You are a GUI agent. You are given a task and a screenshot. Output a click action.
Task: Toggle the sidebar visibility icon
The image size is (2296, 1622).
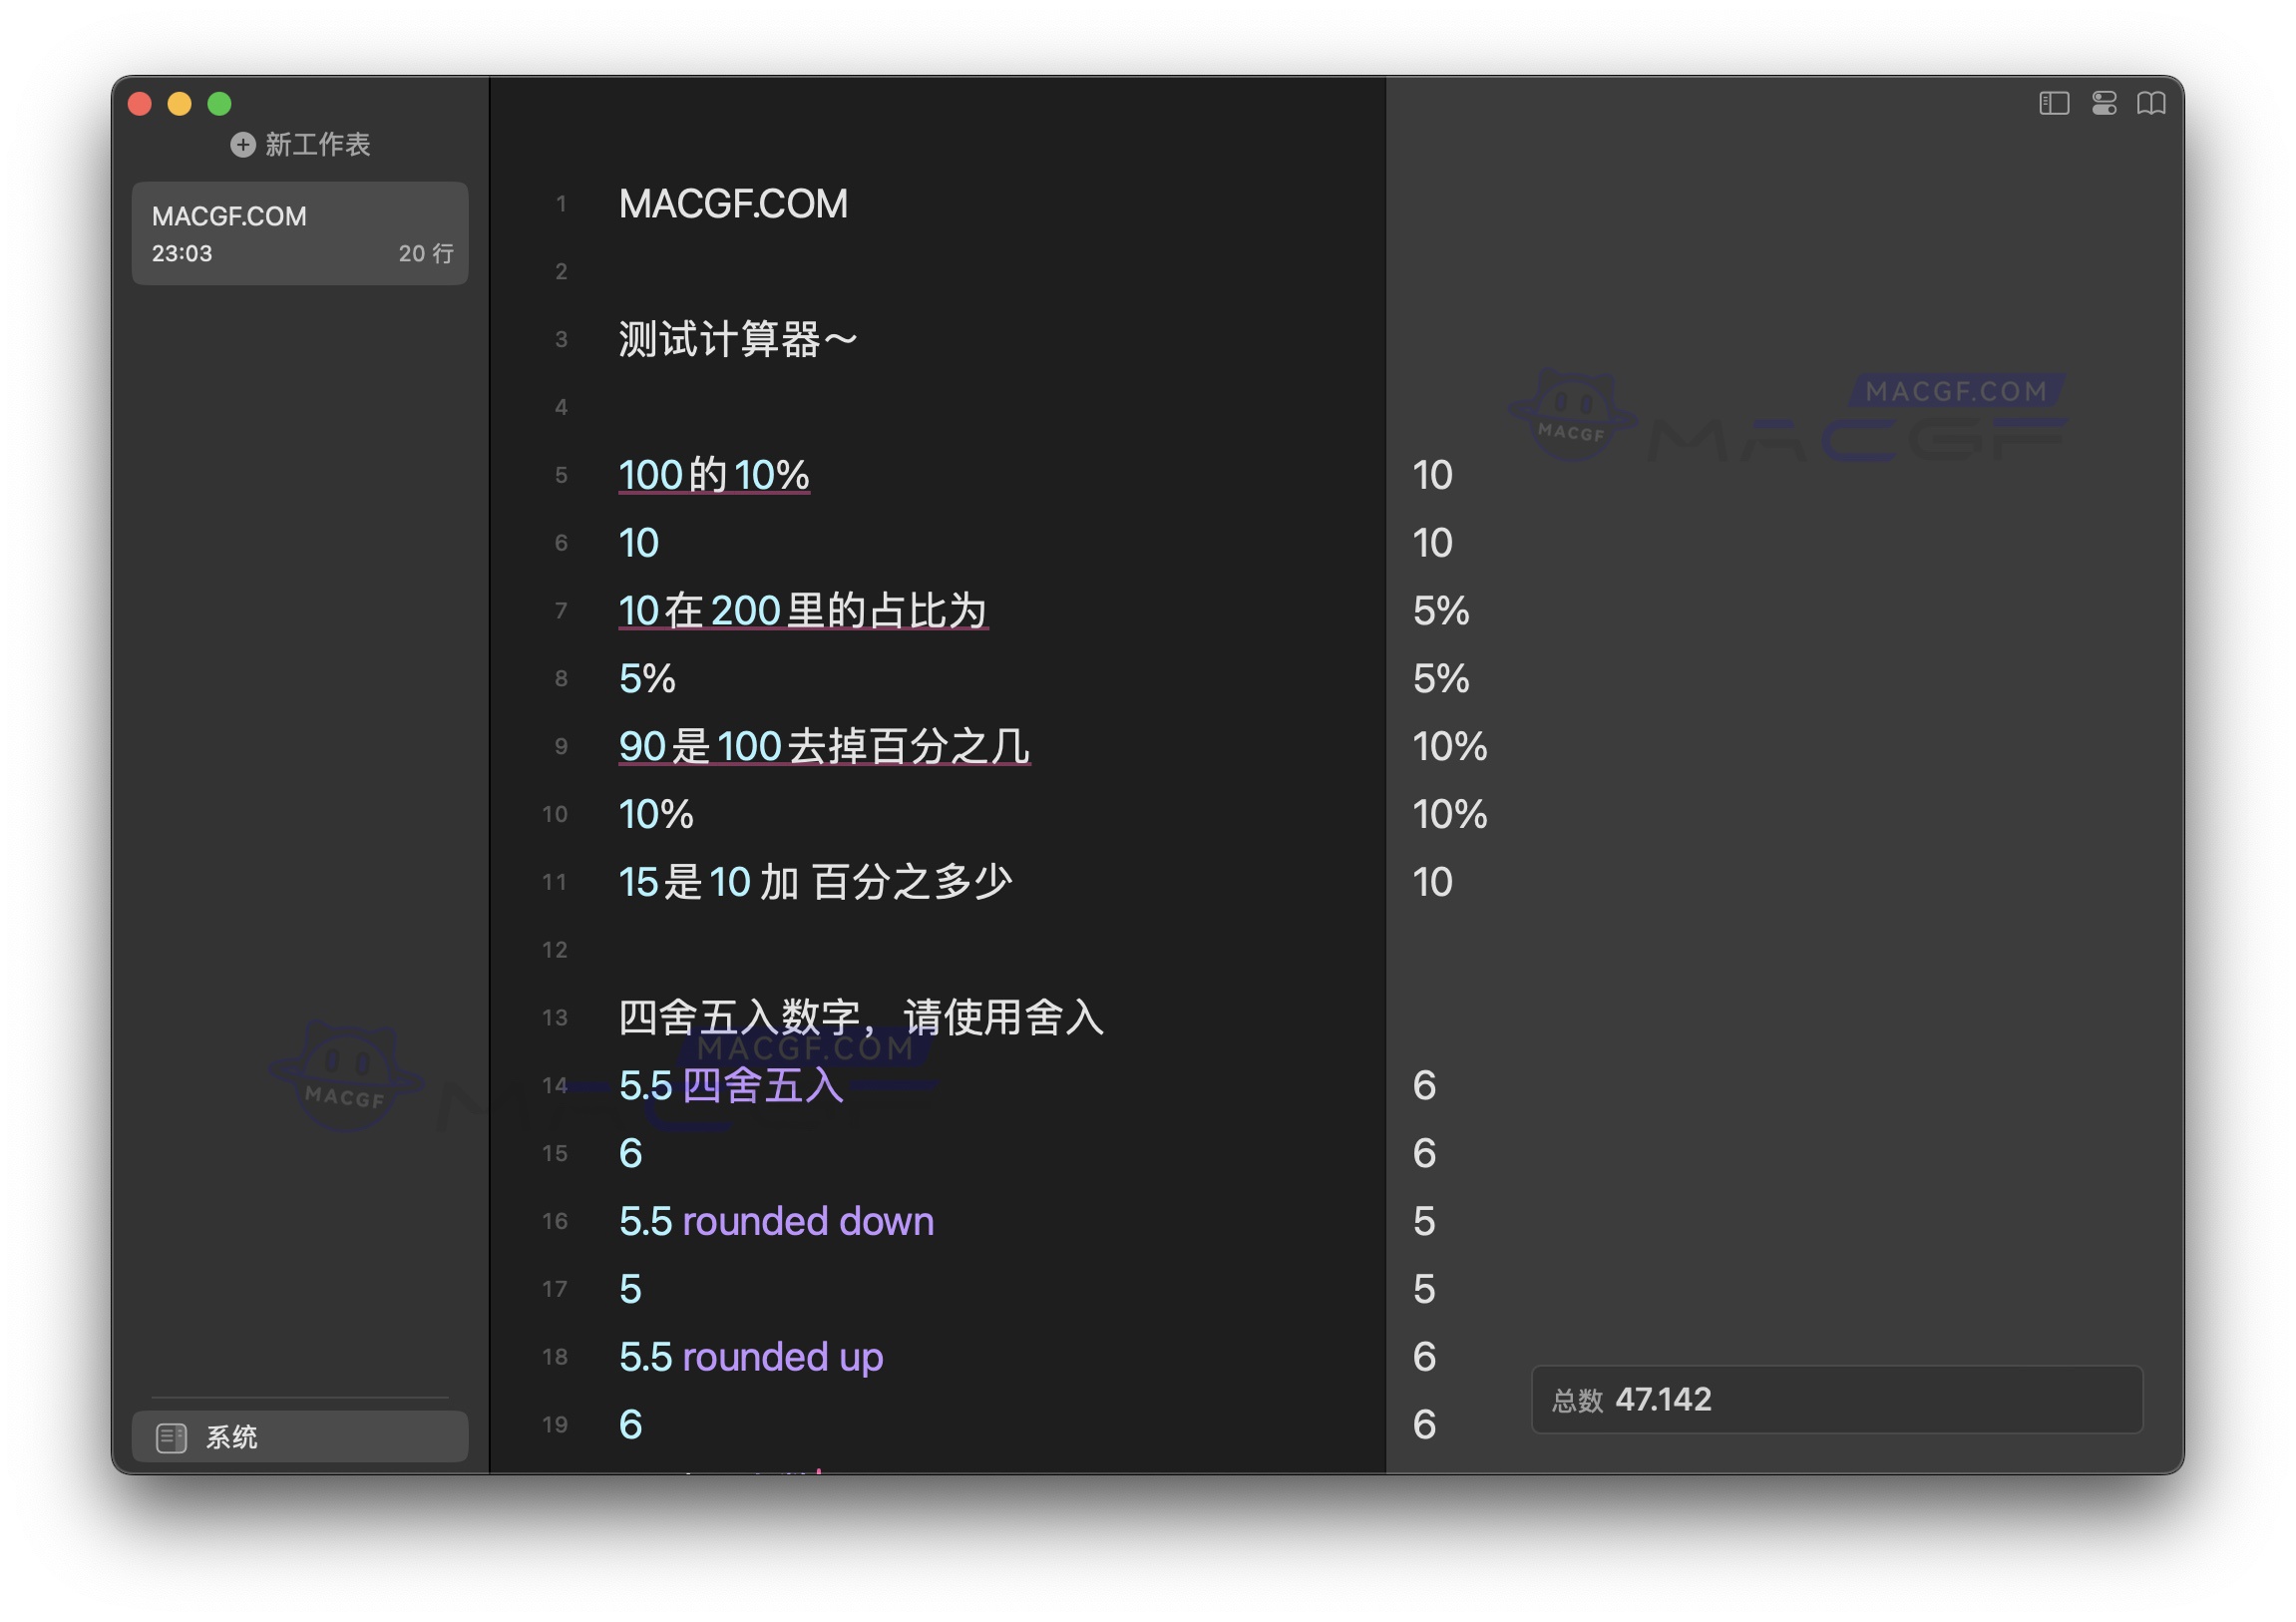pyautogui.click(x=2054, y=103)
